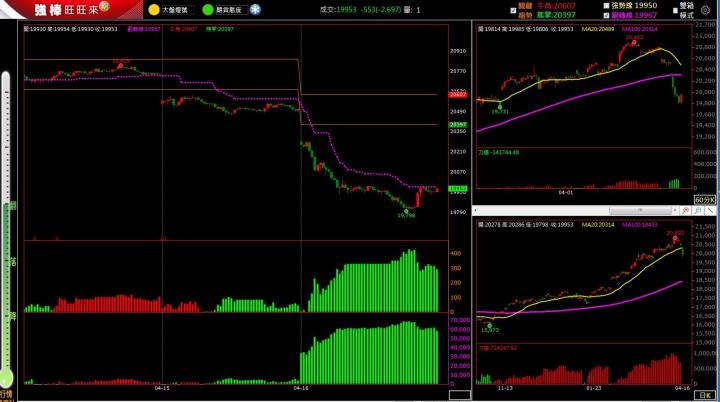Click the 行情 label at bottom left
Image resolution: width=720 pixels, height=402 pixels.
(7, 394)
